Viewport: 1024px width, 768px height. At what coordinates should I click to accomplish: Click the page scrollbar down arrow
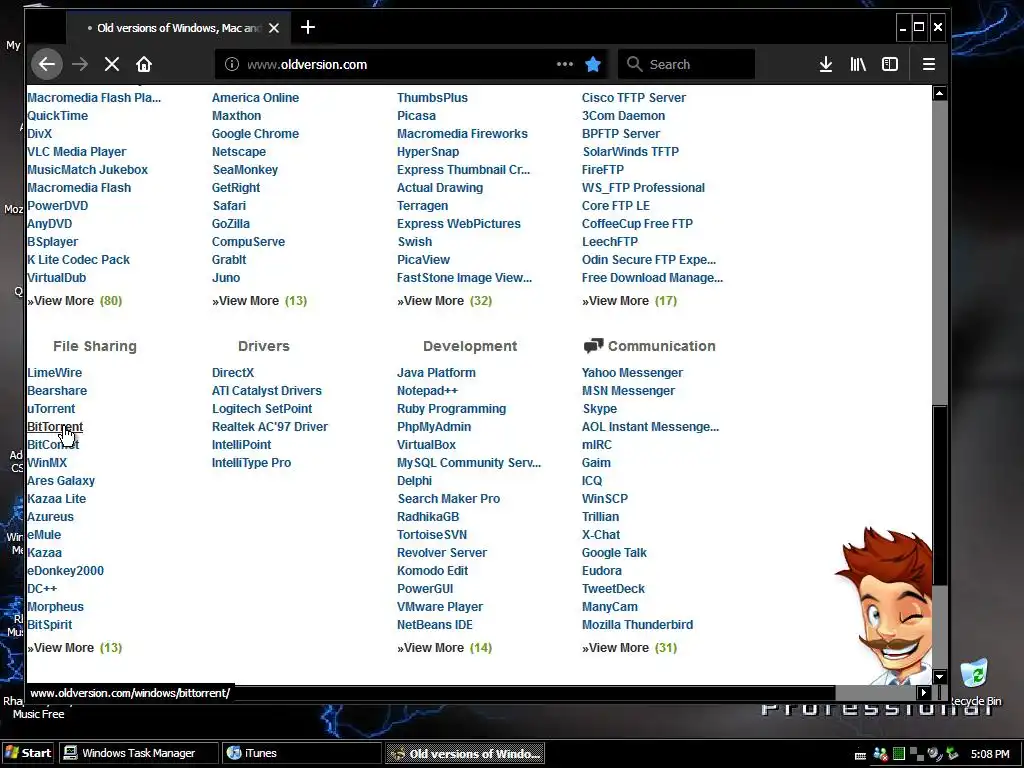[x=939, y=677]
